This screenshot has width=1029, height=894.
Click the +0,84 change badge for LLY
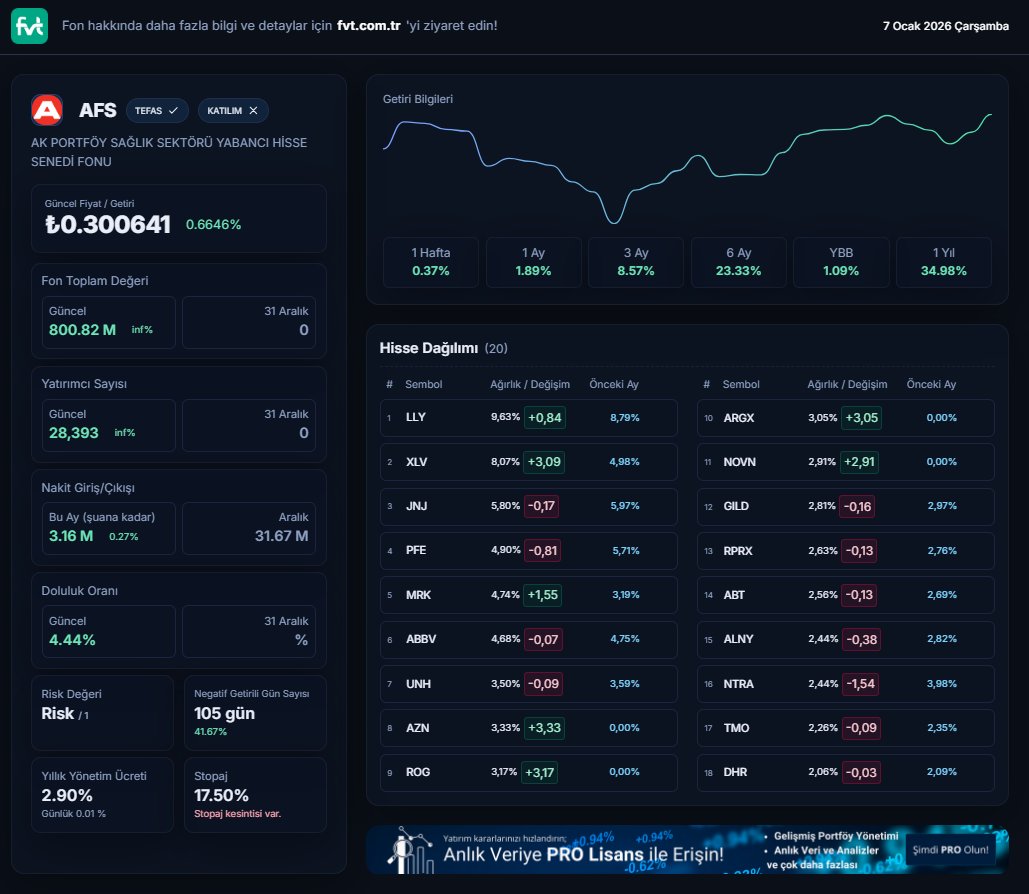click(545, 417)
